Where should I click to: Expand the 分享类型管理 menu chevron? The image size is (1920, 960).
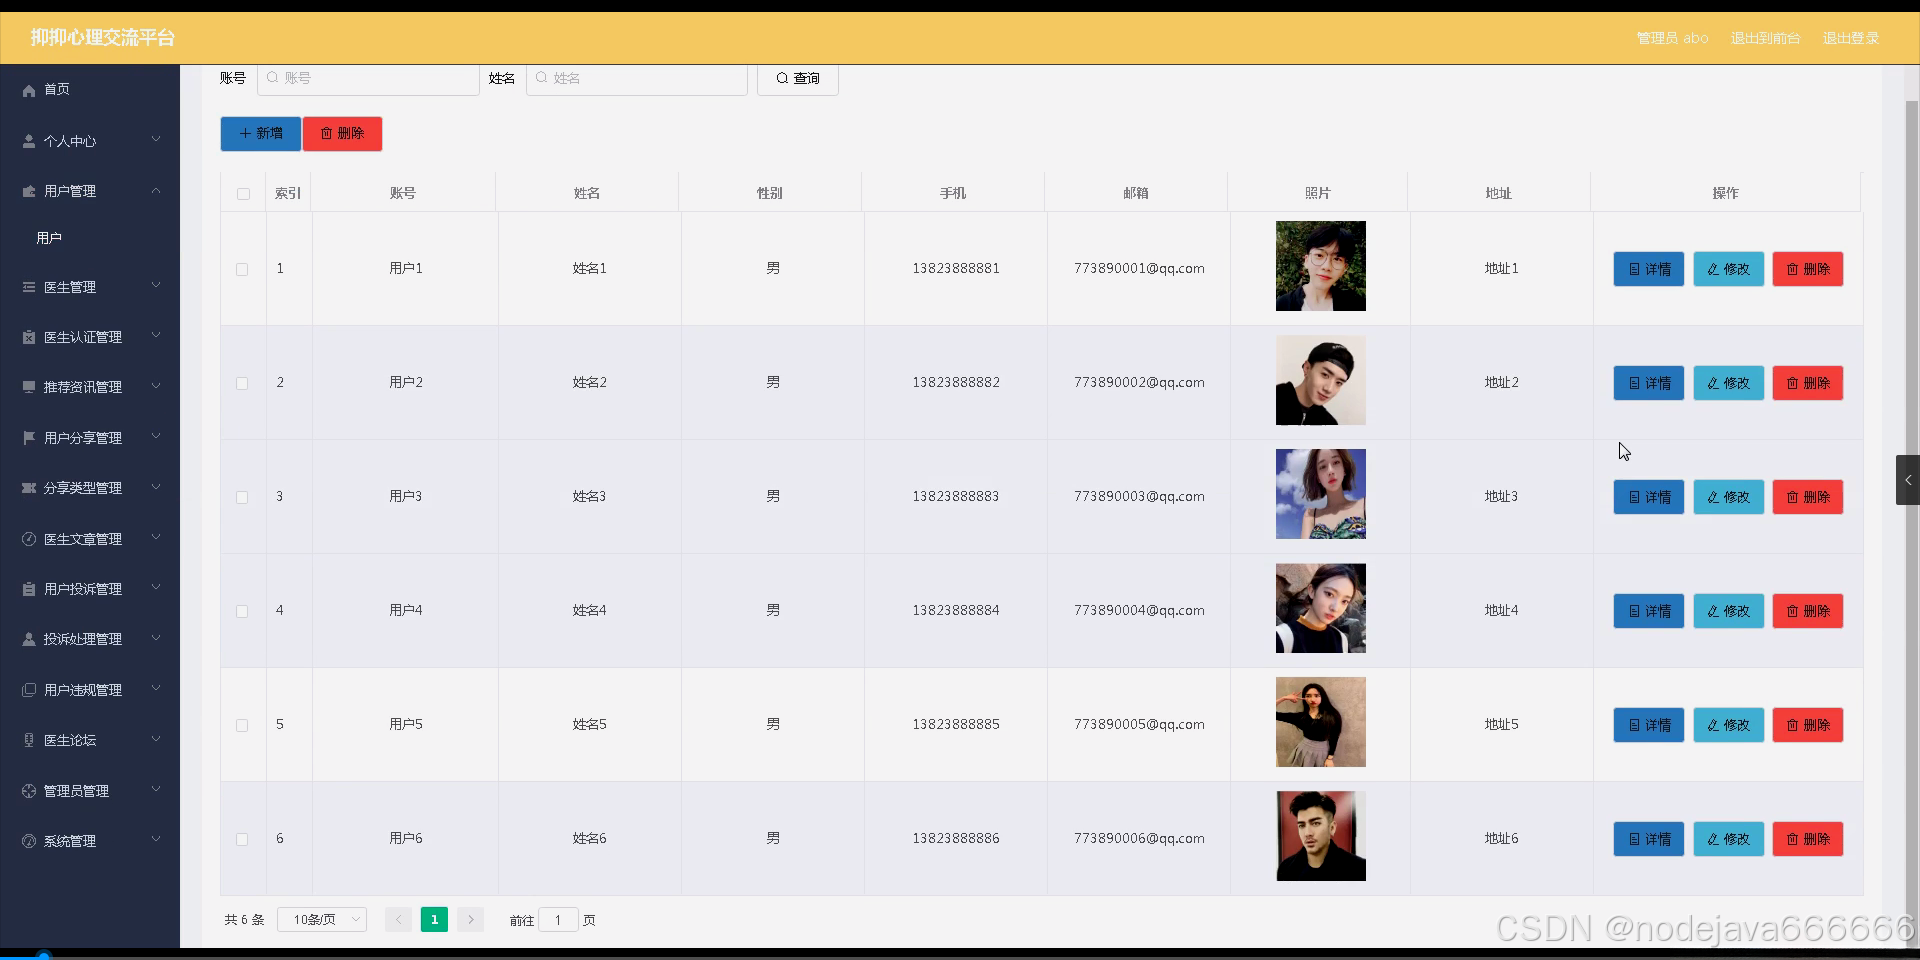[x=156, y=487]
